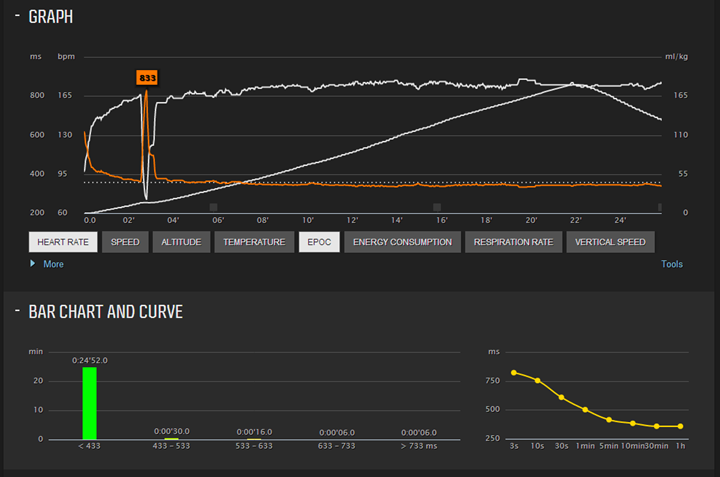Toggle the Energy Consumption graph series
This screenshot has height=477, width=720.
click(402, 242)
